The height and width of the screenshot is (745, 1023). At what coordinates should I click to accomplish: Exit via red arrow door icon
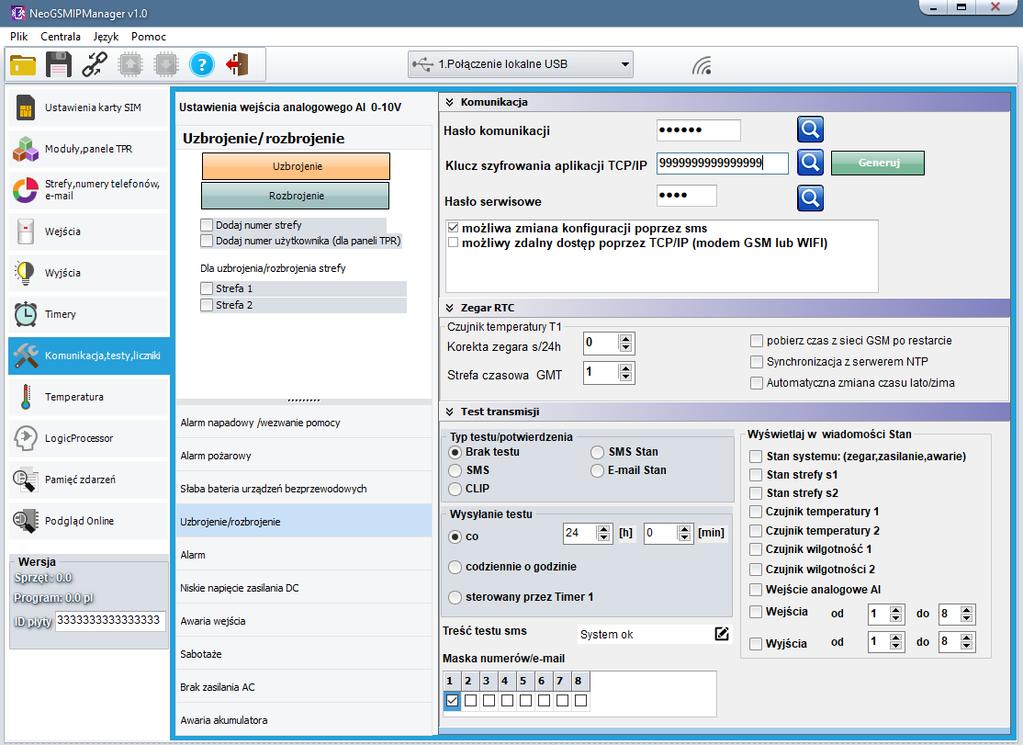(237, 65)
